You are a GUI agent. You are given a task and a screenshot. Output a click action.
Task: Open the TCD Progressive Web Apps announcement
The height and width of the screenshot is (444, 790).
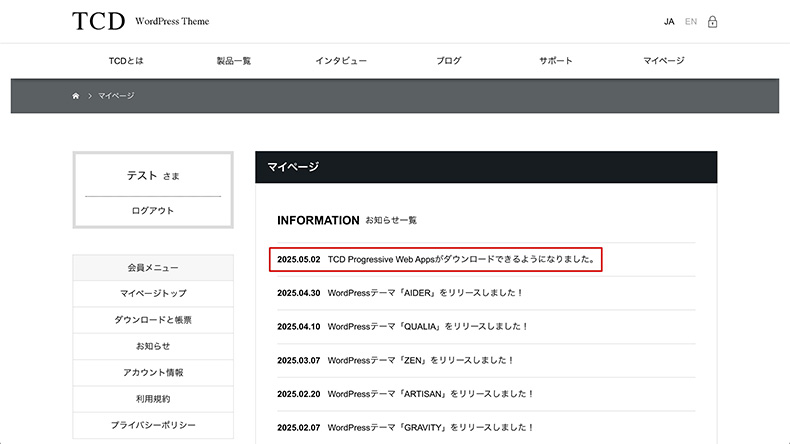[x=462, y=259]
